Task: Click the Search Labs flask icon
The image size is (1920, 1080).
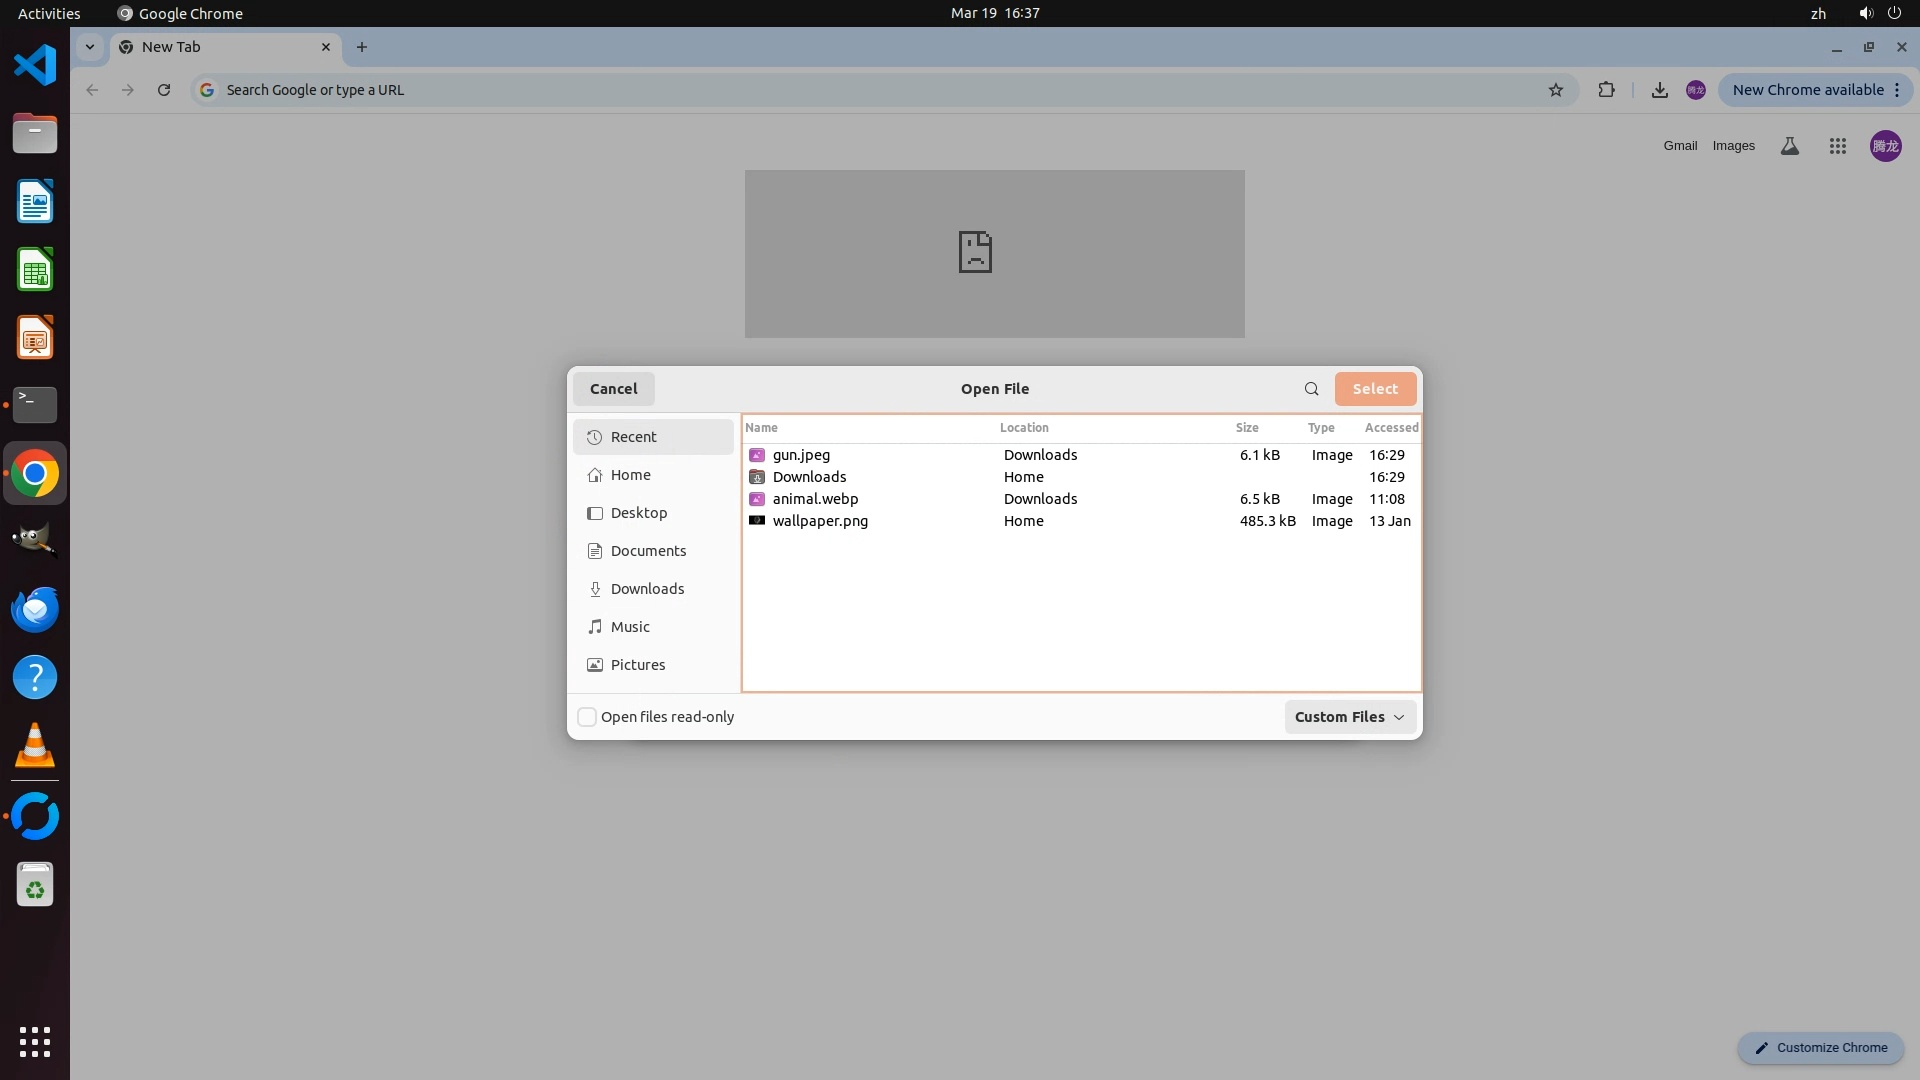Action: [x=1789, y=146]
